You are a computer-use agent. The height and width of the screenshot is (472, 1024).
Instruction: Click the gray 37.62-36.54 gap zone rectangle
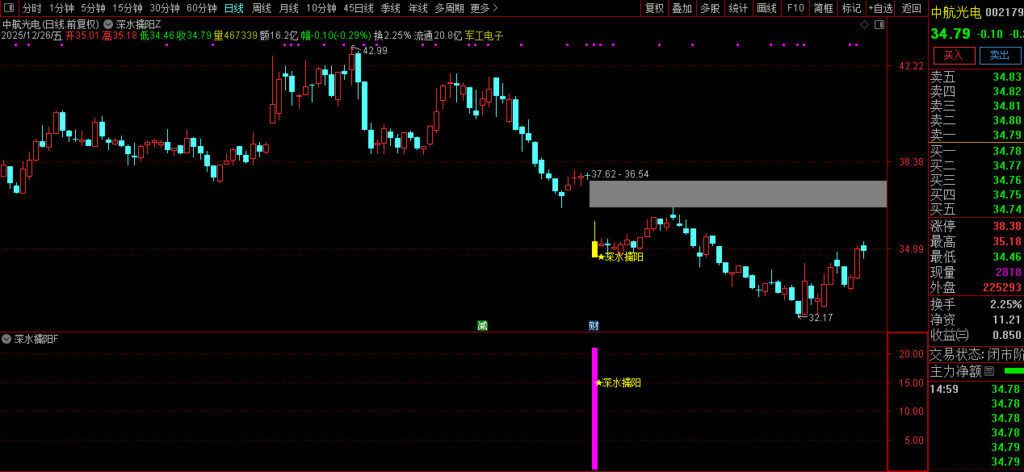[x=736, y=194]
